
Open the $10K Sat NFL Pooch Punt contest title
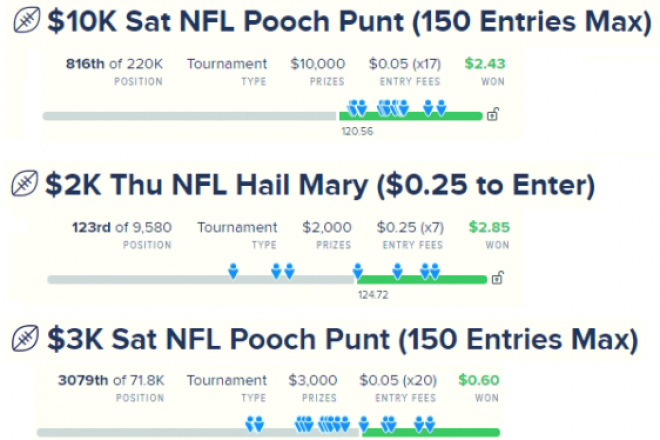click(x=349, y=21)
